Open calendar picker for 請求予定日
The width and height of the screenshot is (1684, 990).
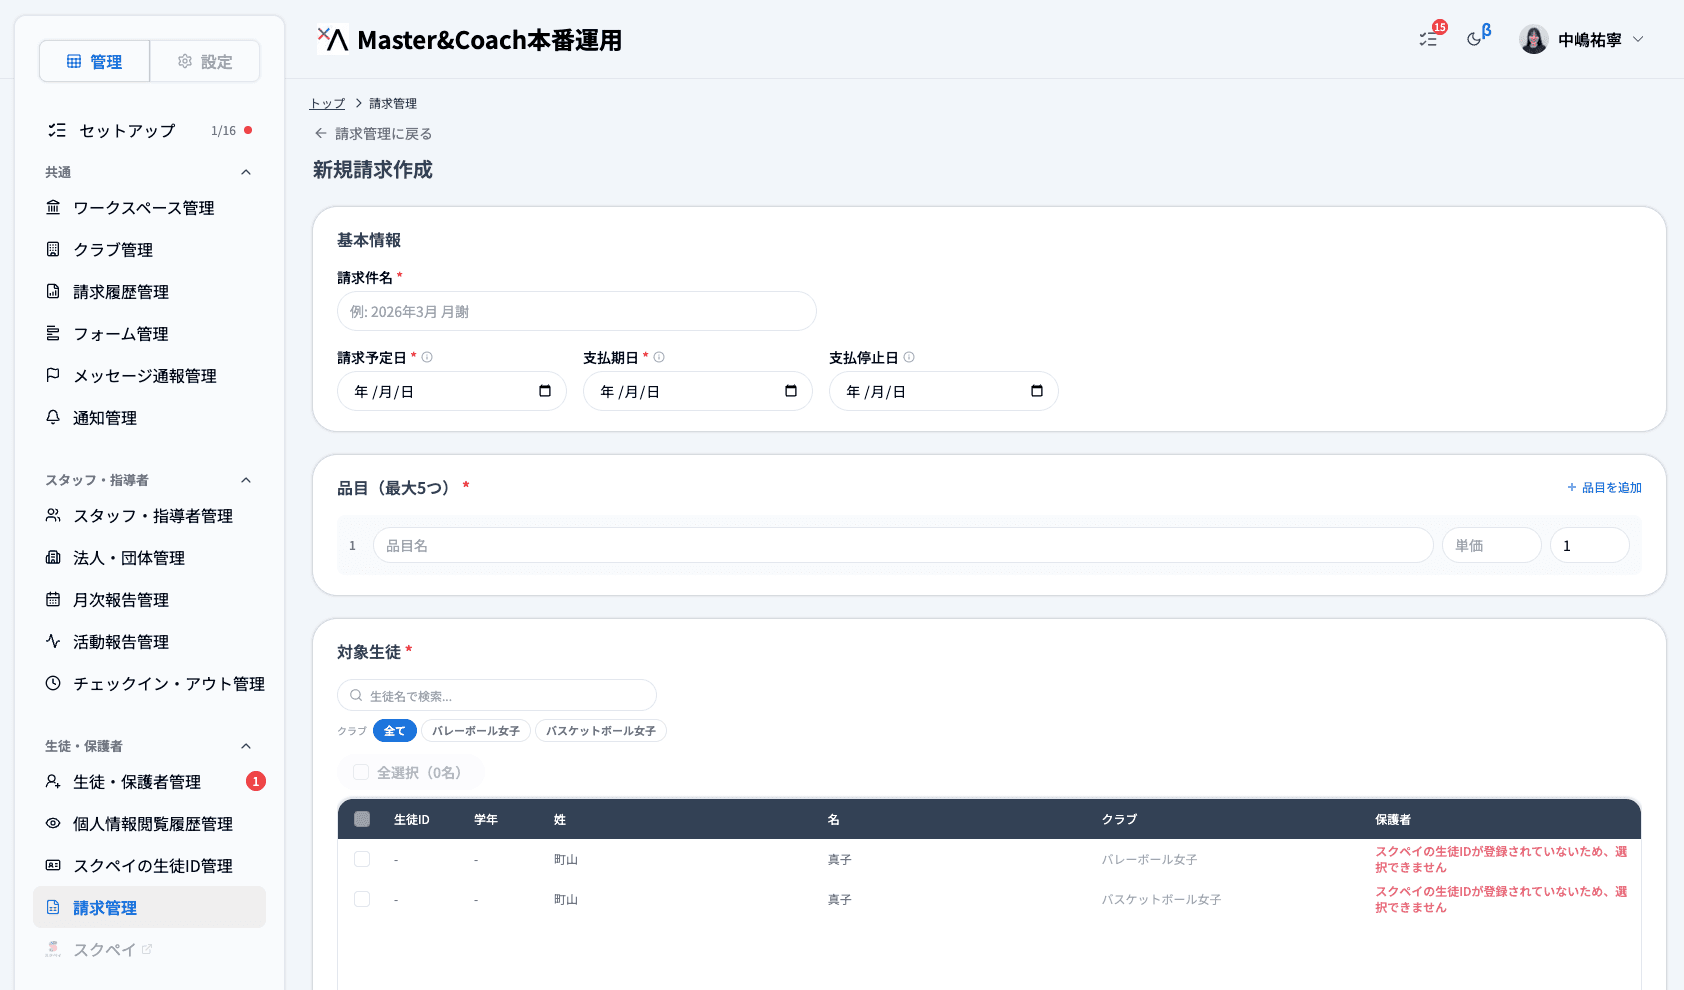[x=545, y=391]
